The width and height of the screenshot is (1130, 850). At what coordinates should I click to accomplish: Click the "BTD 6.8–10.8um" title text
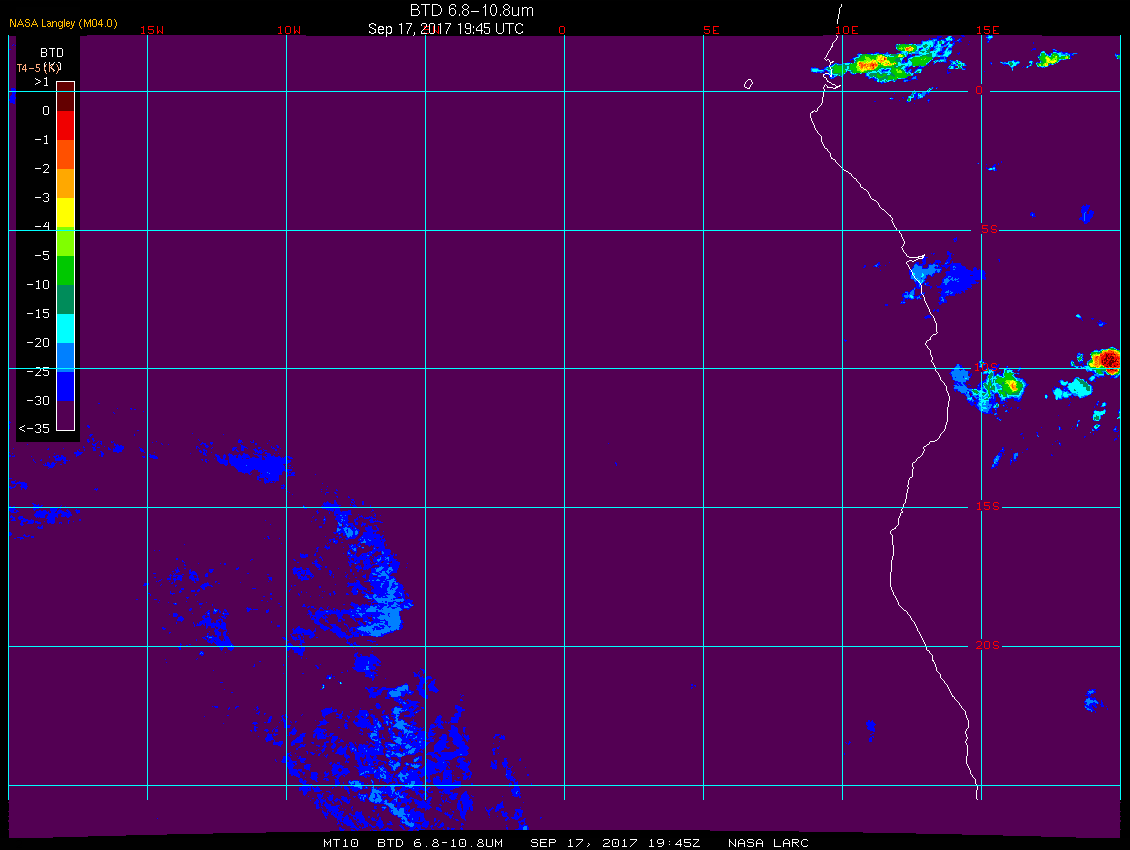471,10
